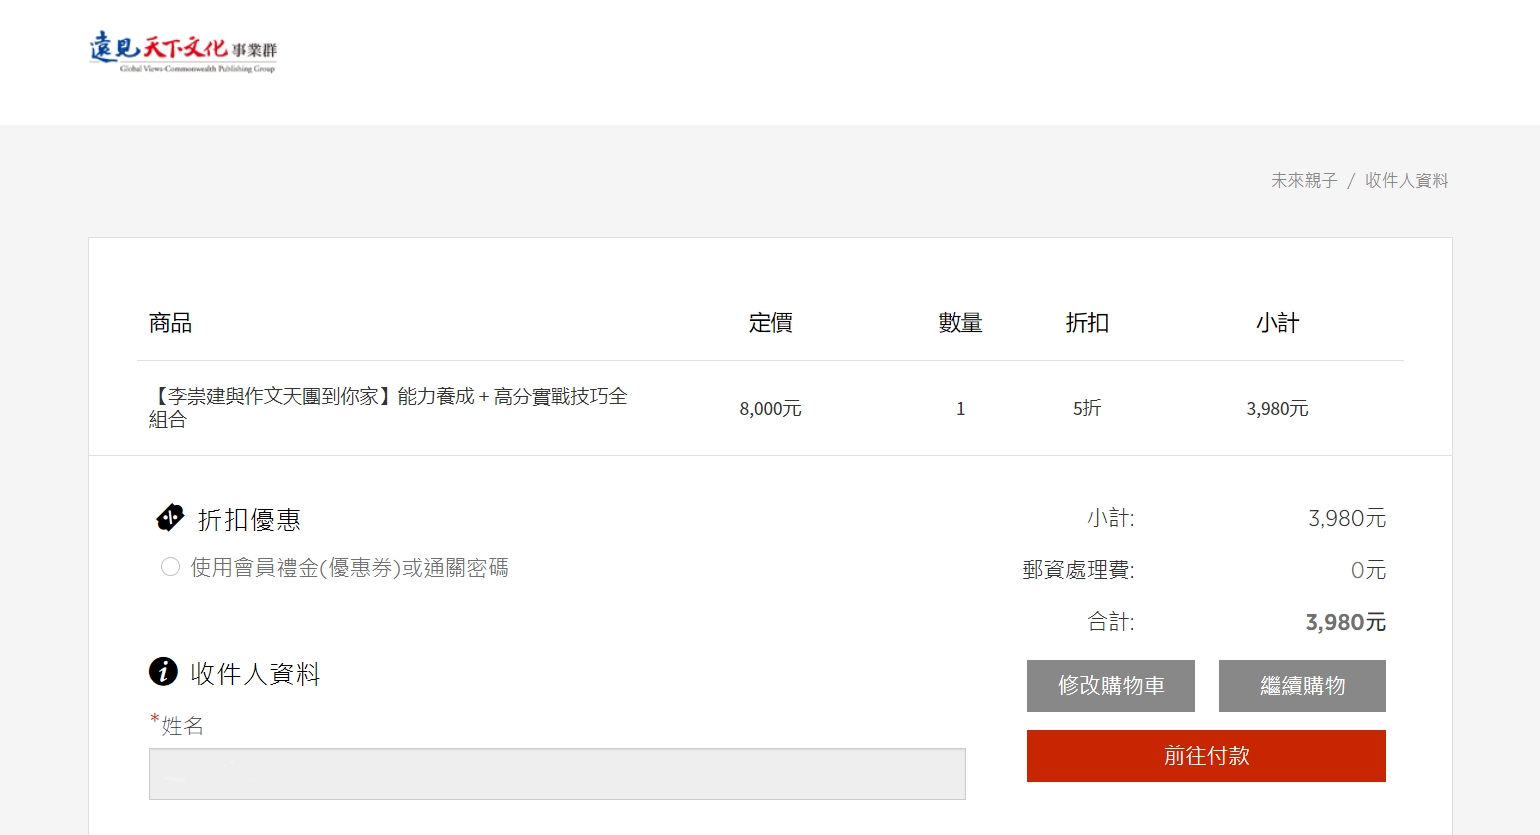Click the 定價 column header
This screenshot has width=1540, height=835.
(x=770, y=323)
